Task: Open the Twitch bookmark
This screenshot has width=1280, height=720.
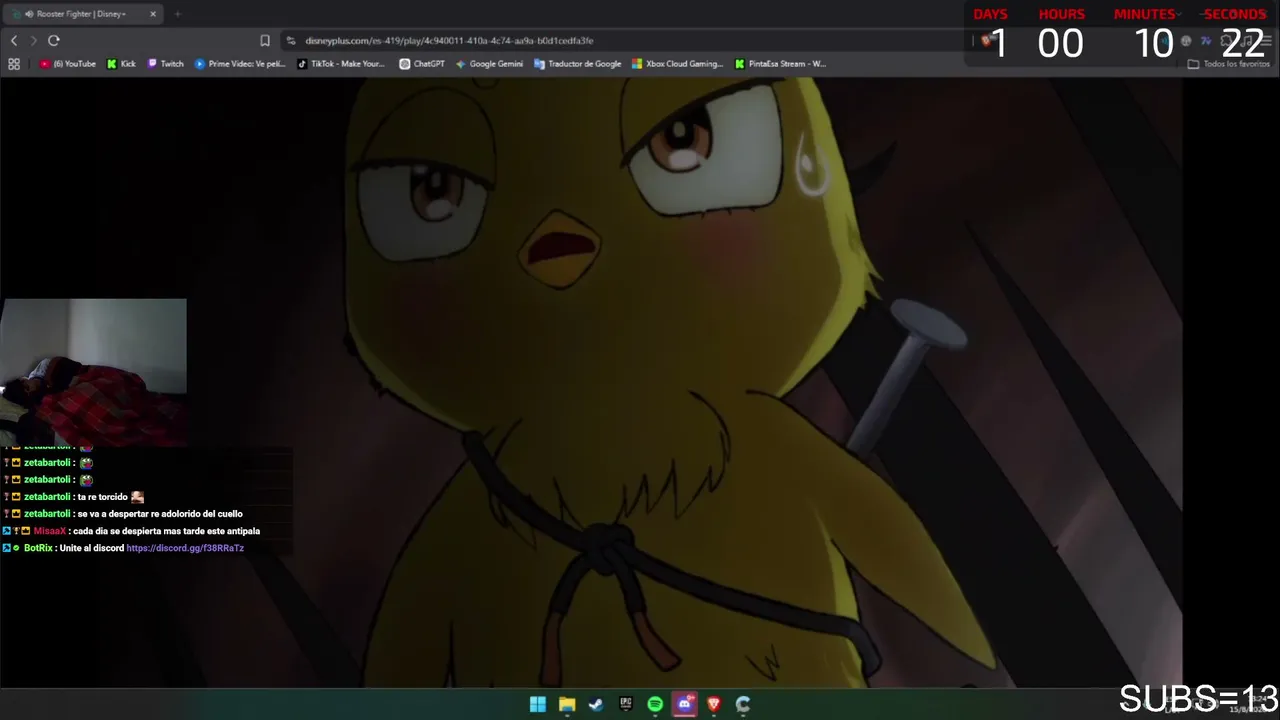Action: pos(166,64)
